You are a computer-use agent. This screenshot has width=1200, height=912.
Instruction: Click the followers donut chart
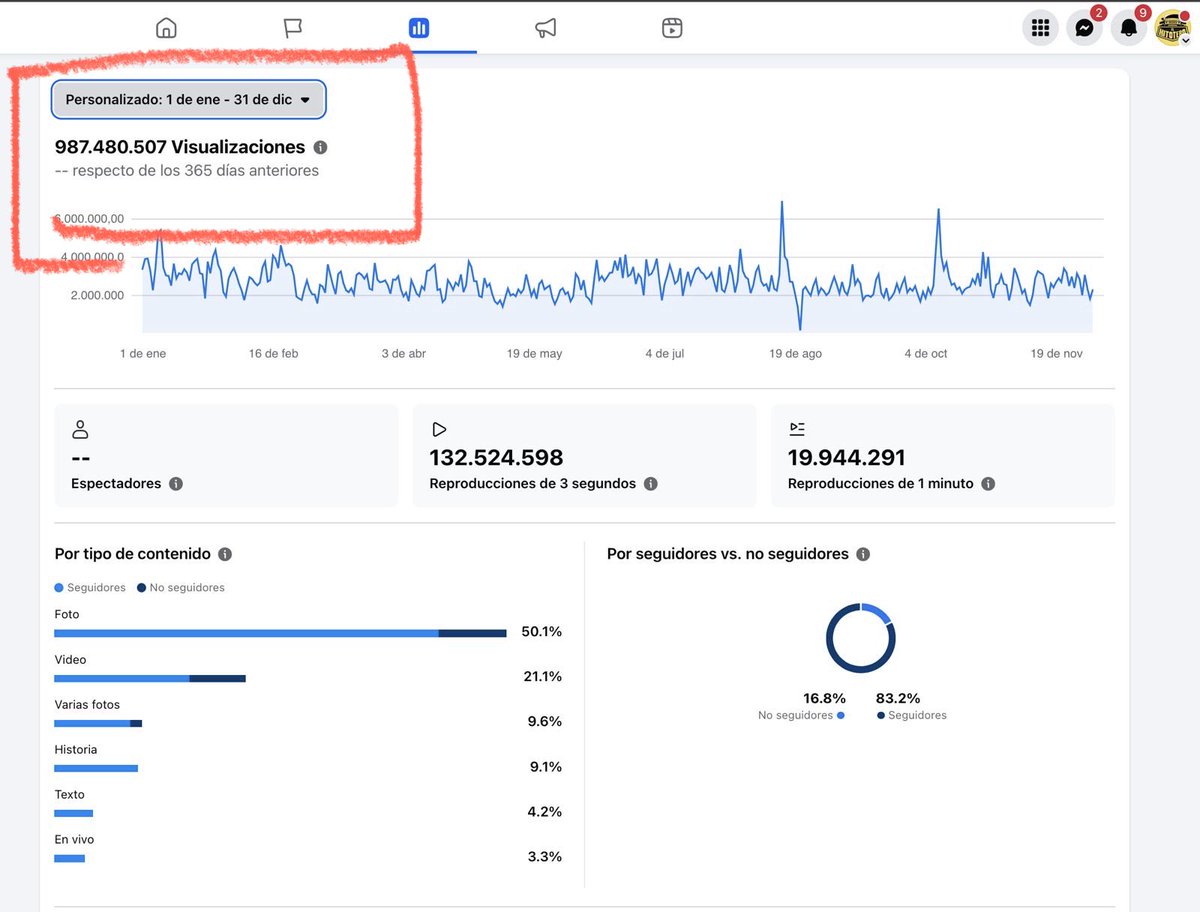[860, 638]
